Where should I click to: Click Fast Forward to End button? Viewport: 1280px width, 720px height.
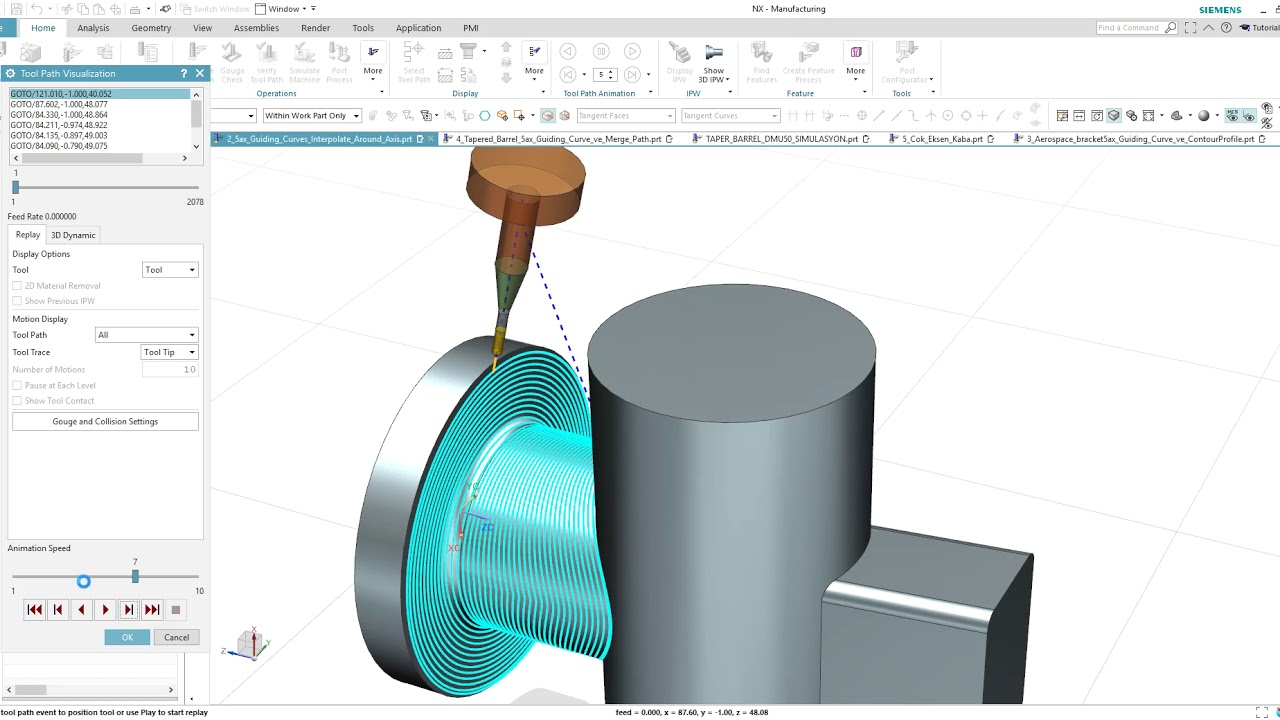pos(152,610)
